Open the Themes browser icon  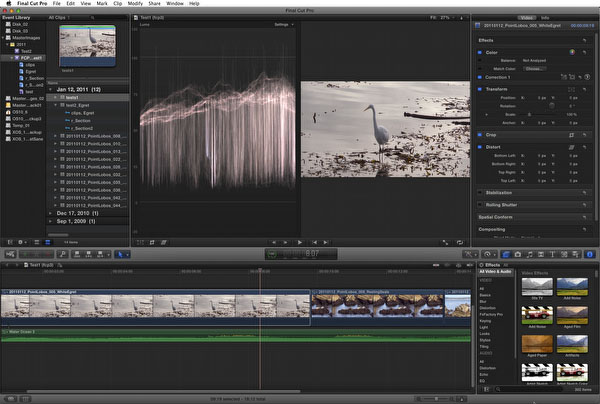pyautogui.click(x=575, y=254)
